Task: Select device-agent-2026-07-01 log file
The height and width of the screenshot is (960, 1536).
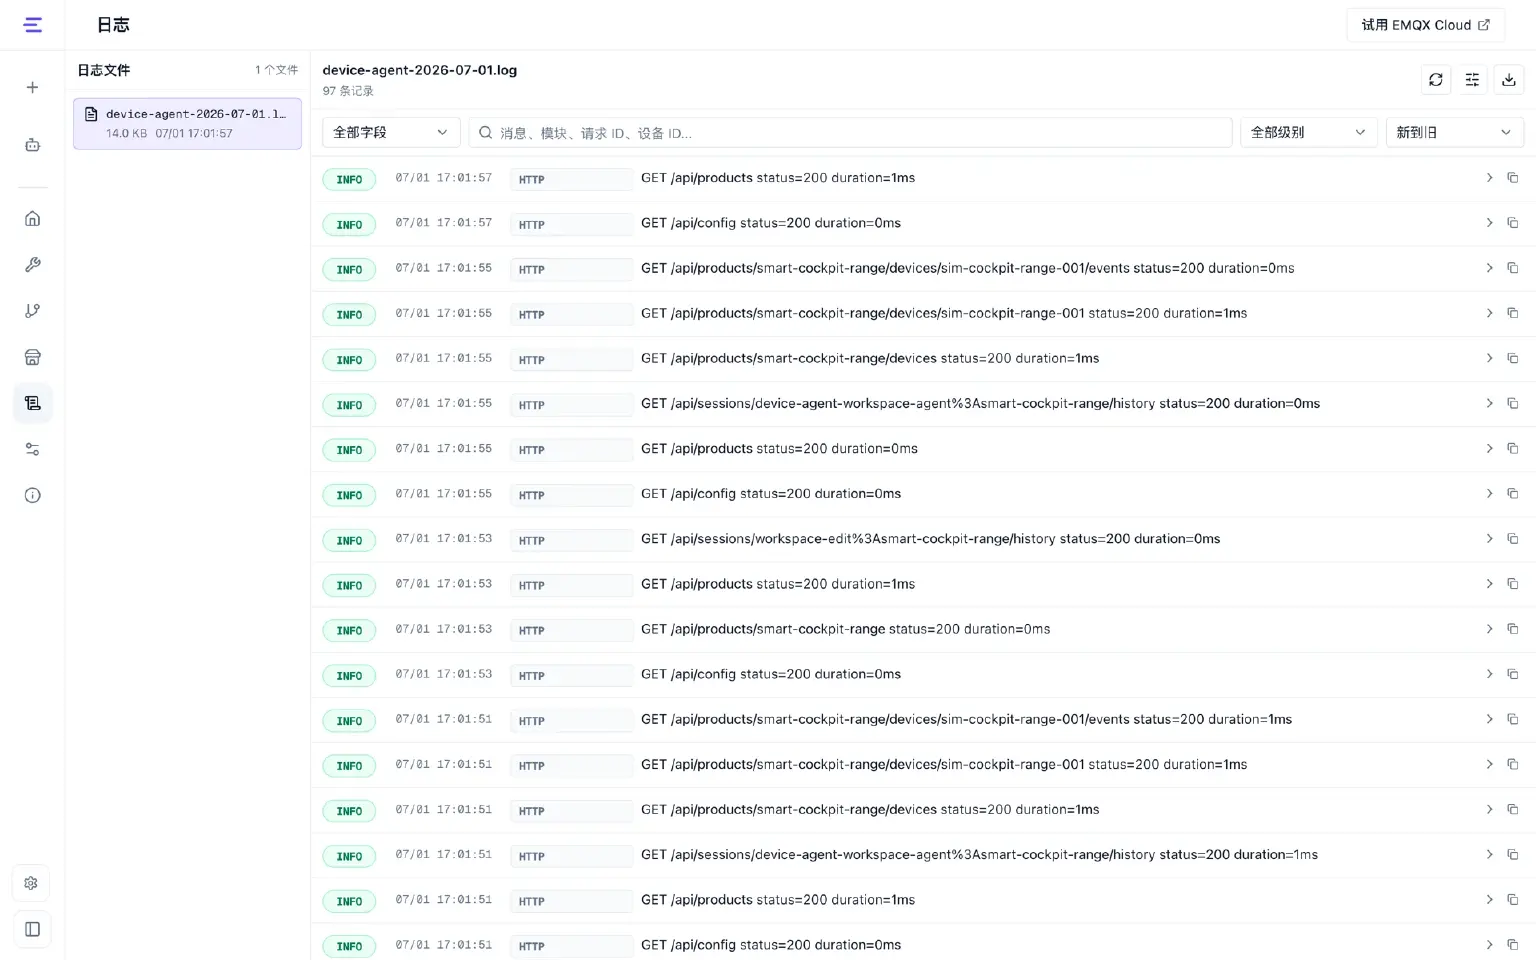Action: 187,124
